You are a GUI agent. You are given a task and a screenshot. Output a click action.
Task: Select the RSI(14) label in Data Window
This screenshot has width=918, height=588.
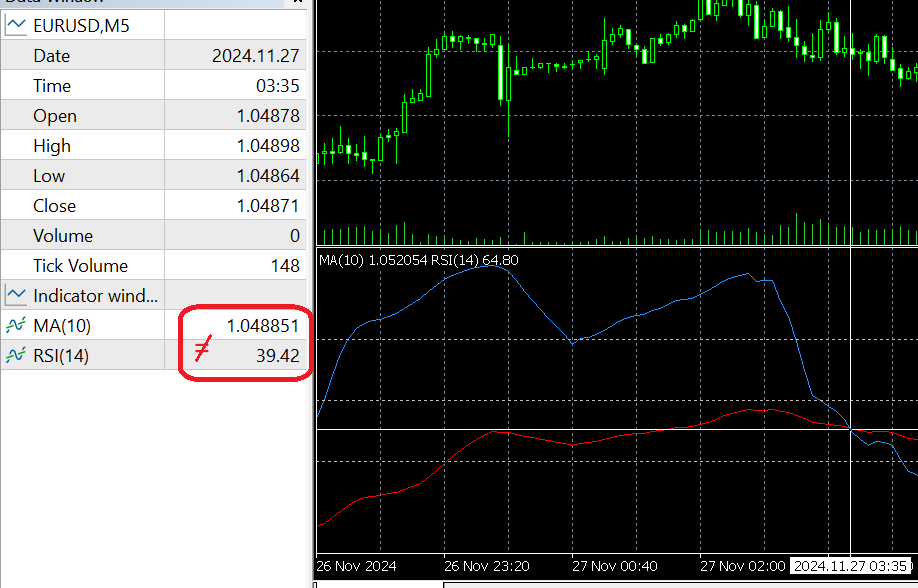click(61, 355)
